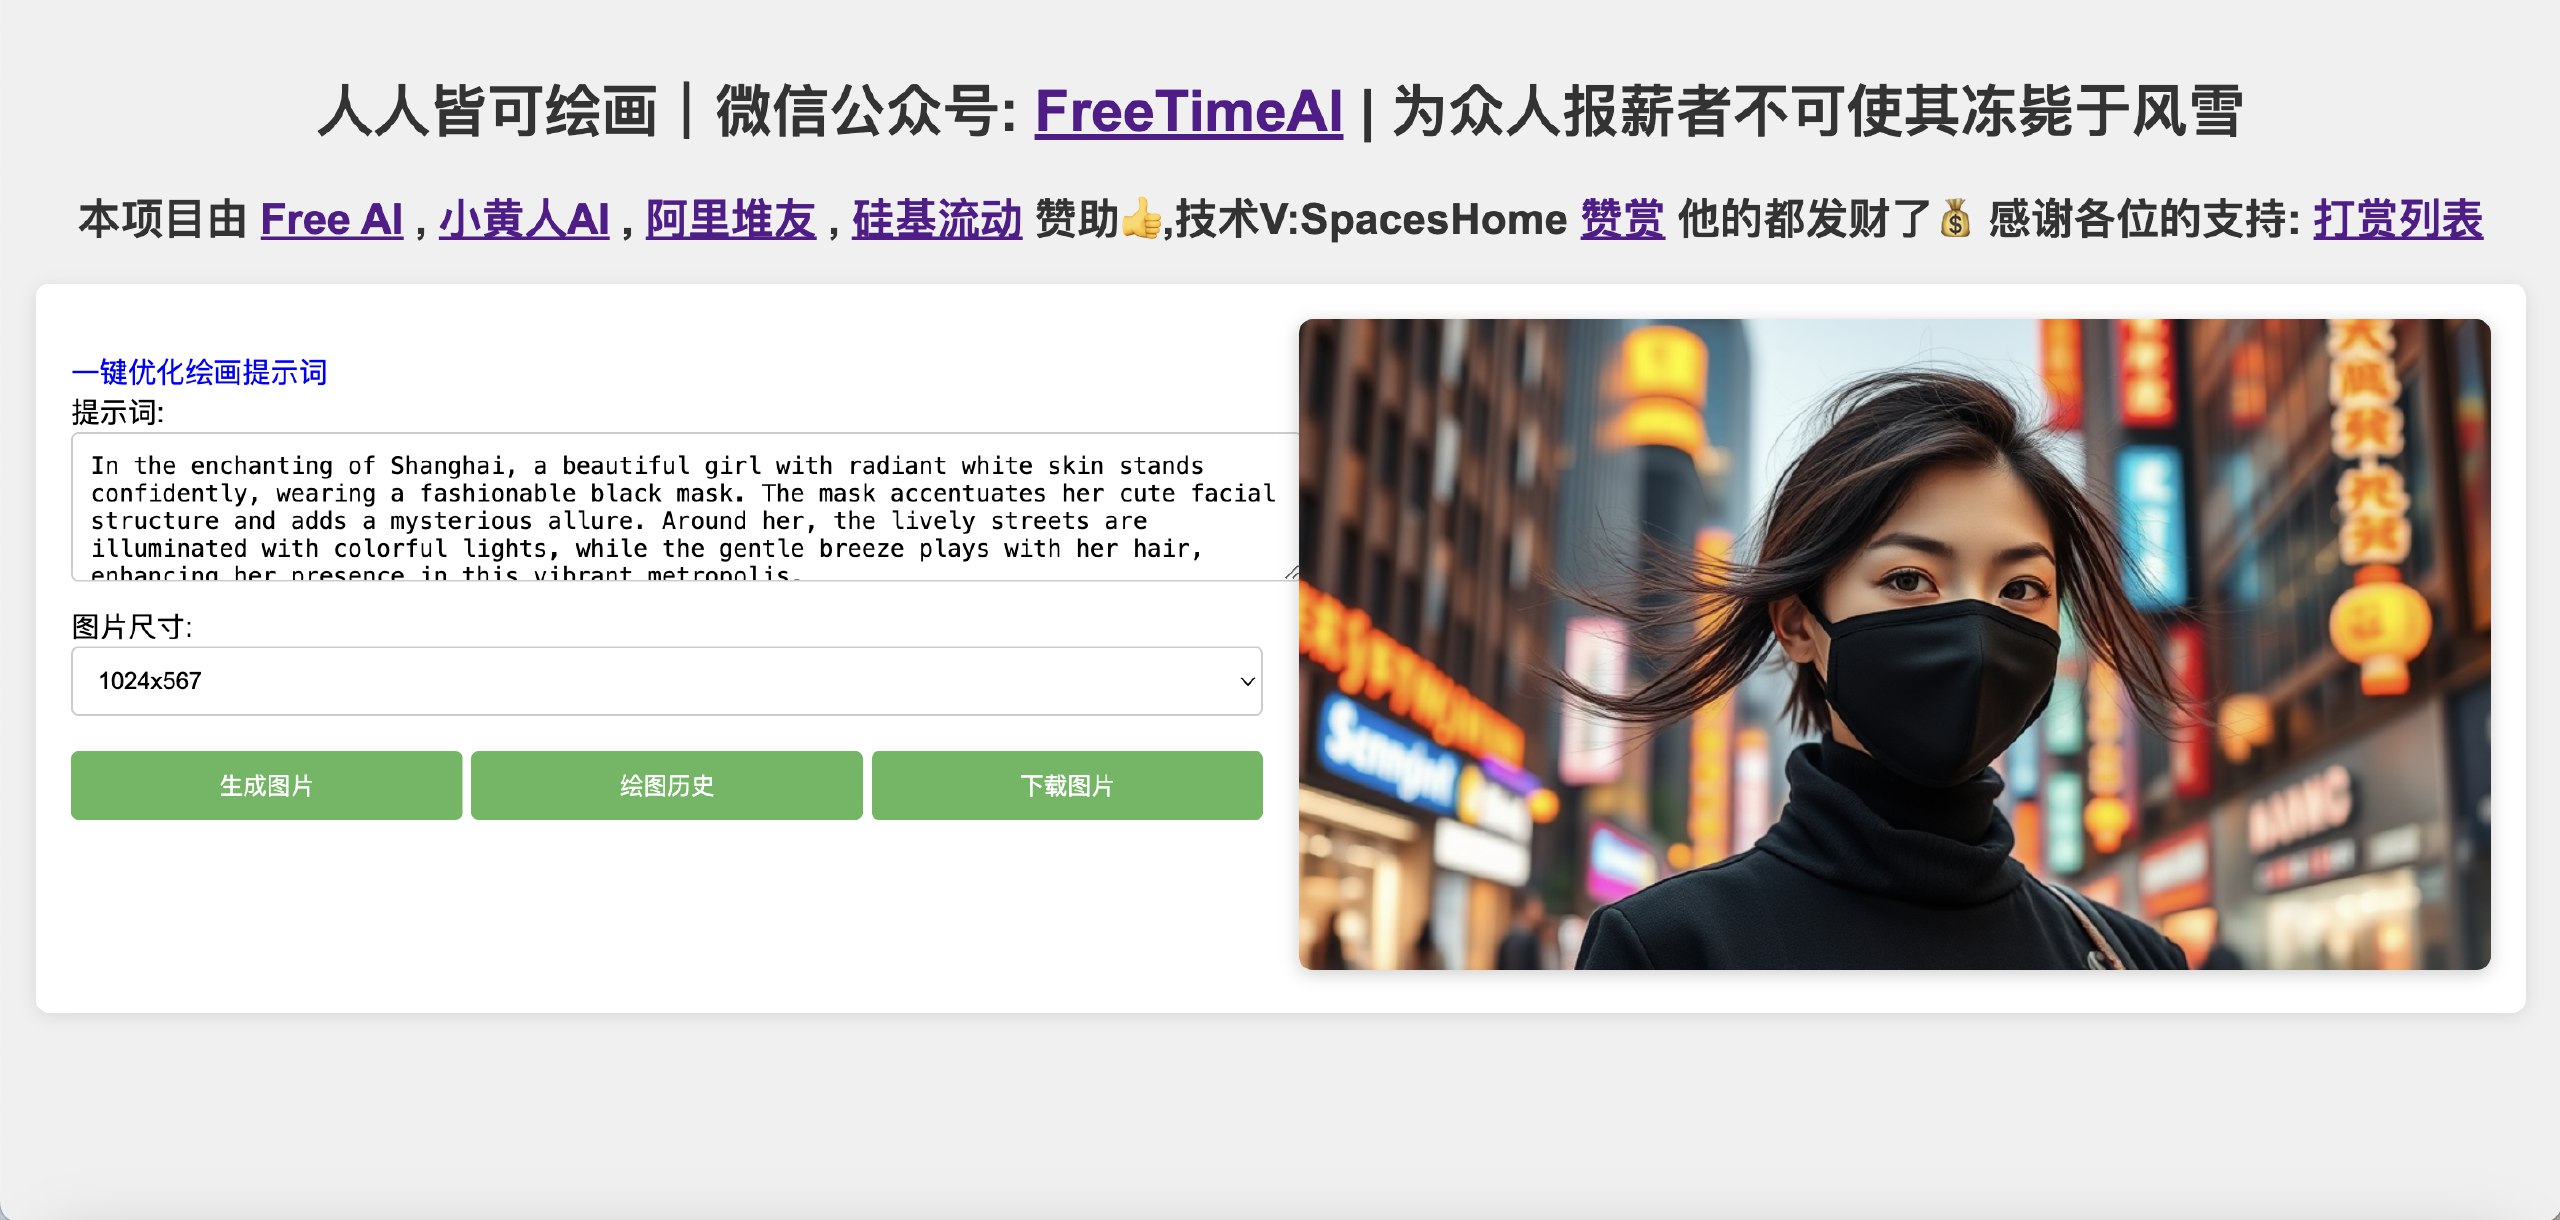Expand the 图片尺寸 size dropdown

click(667, 681)
